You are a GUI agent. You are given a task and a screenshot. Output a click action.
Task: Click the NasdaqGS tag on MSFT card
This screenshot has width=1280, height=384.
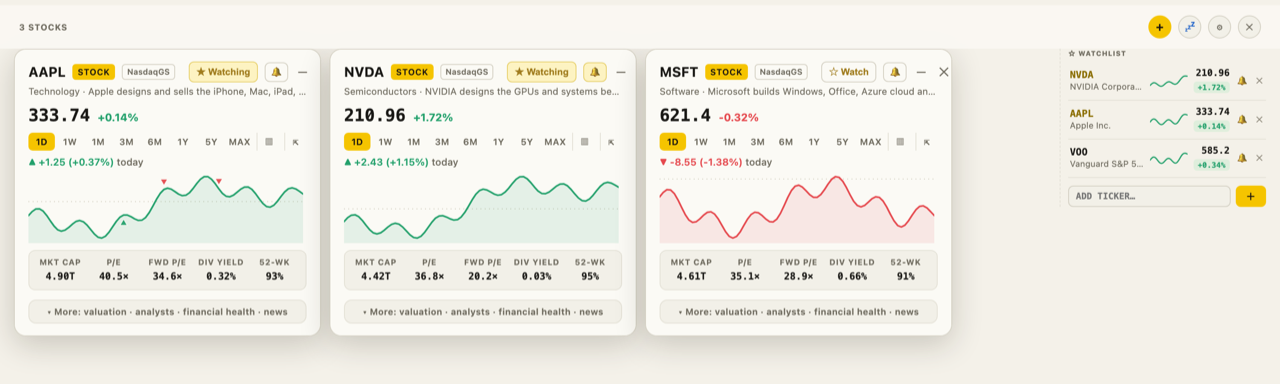click(x=782, y=72)
